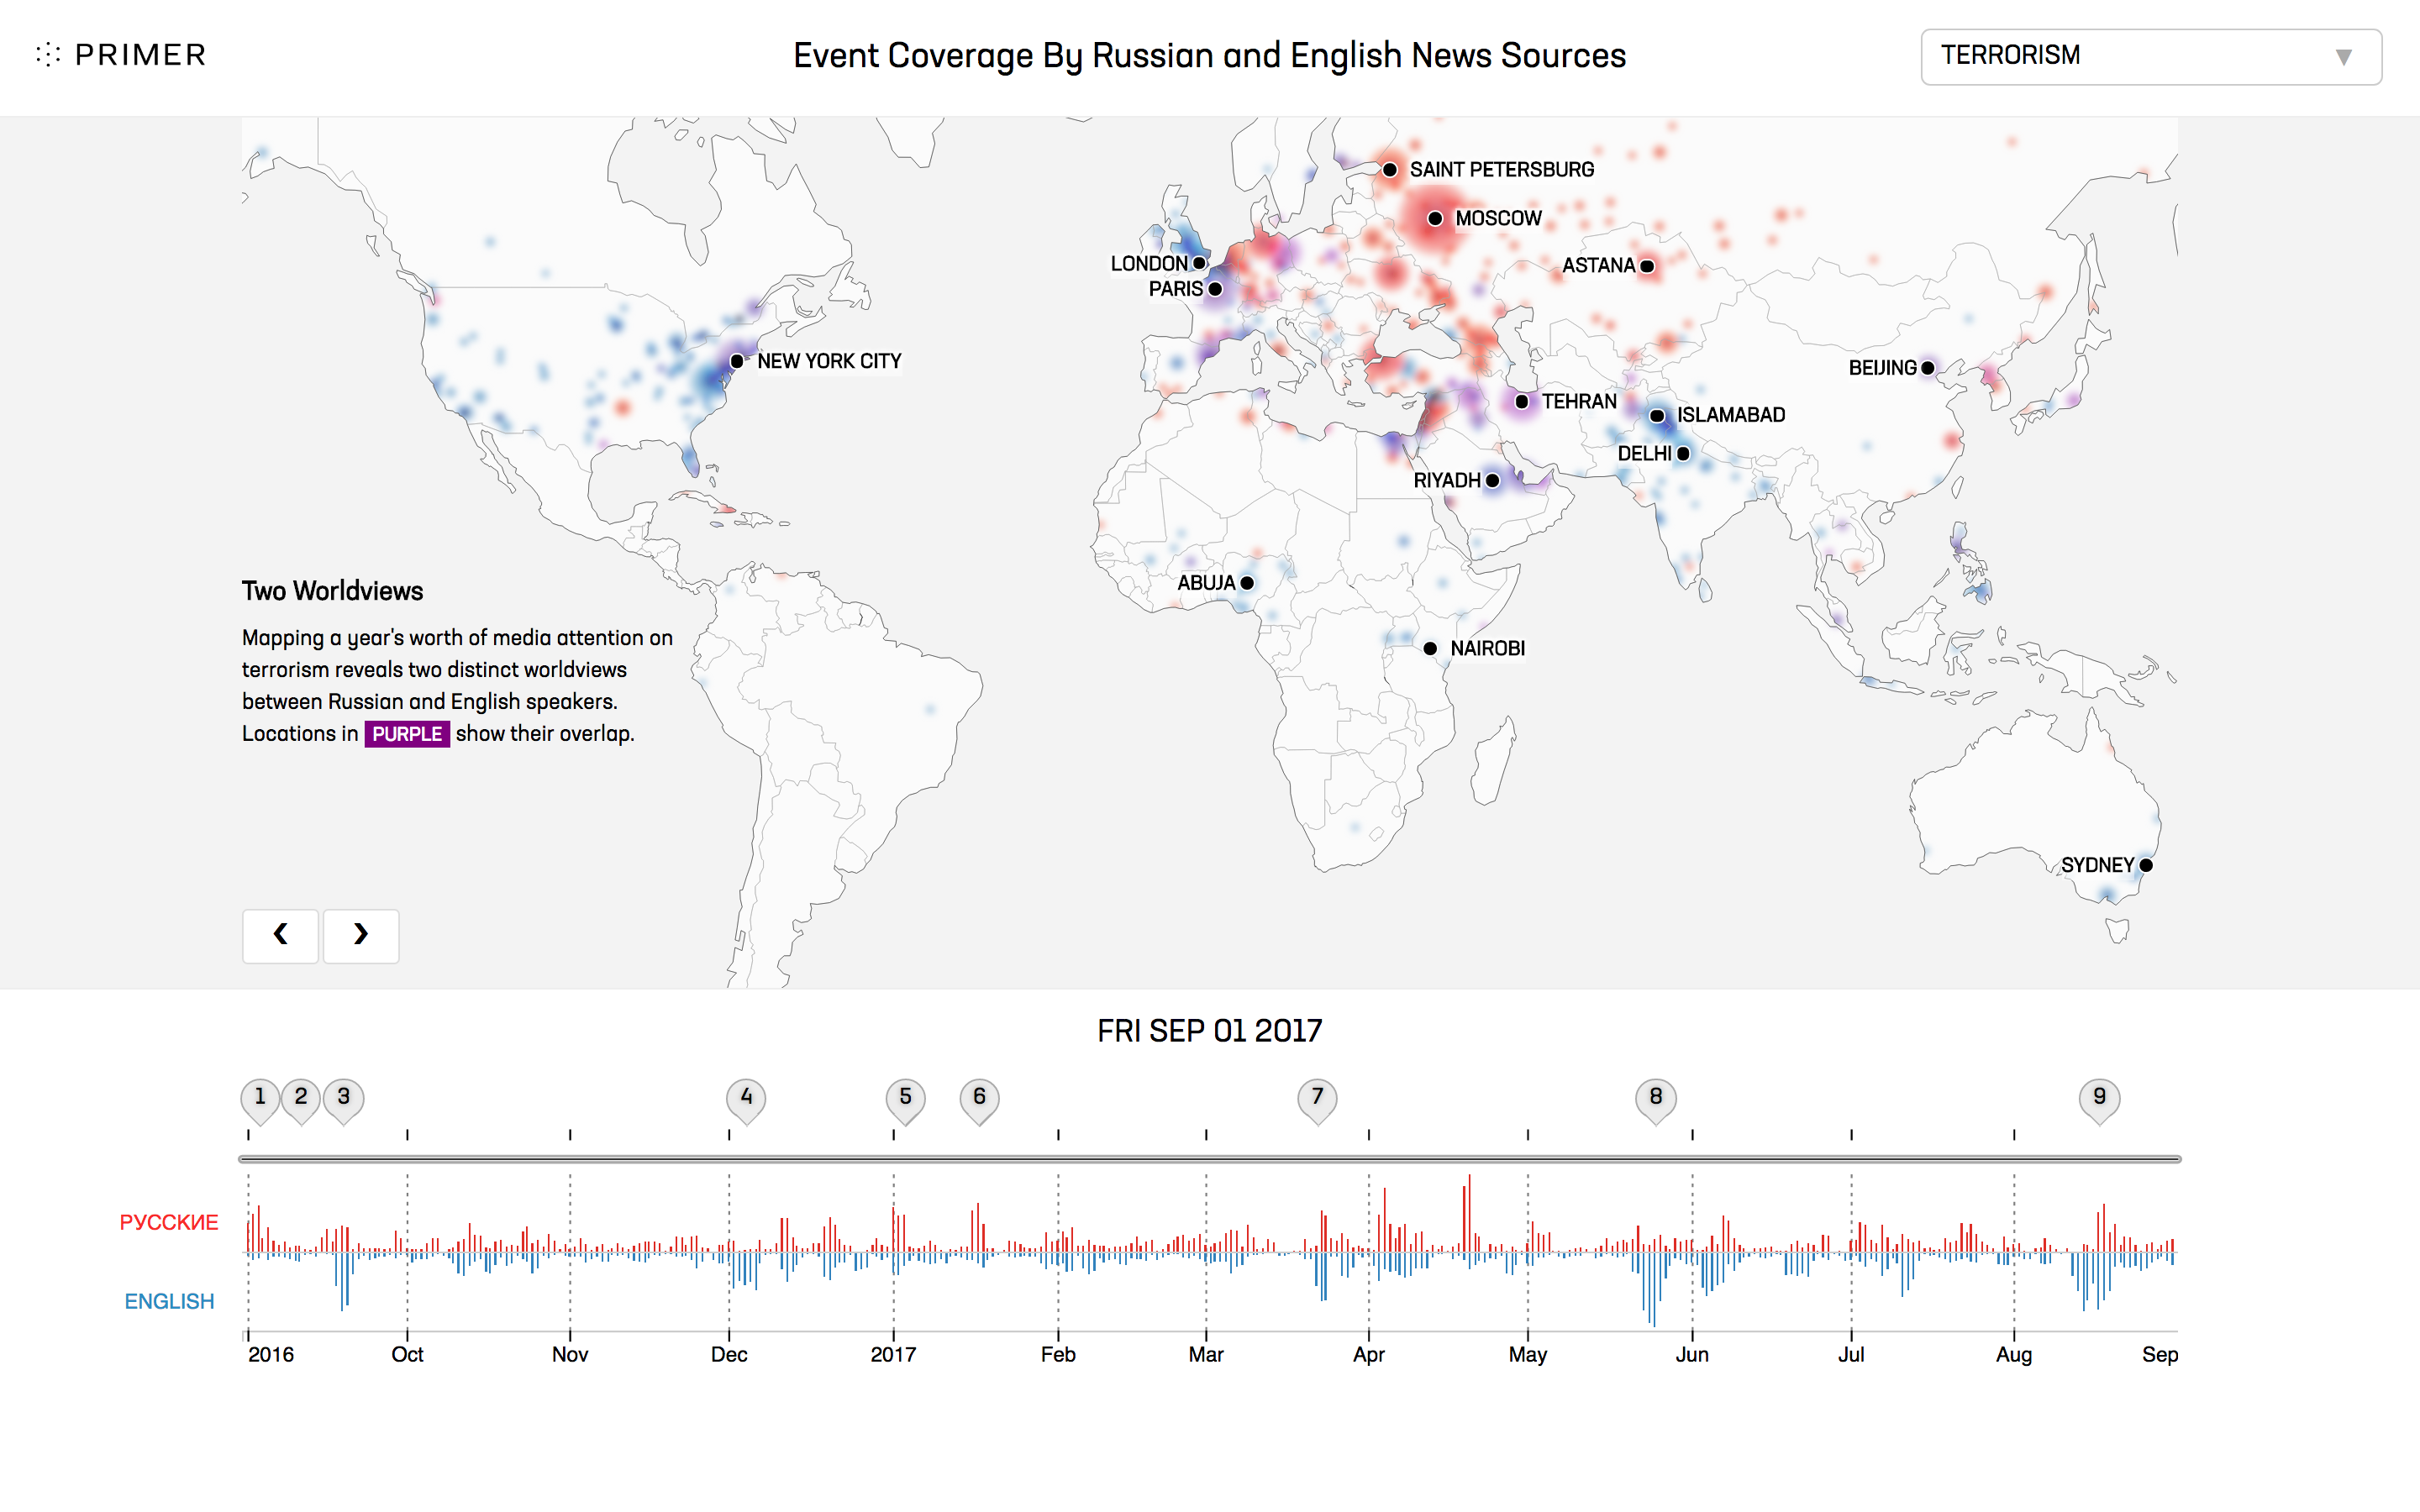
Task: Open event pin number 7
Action: click(x=1317, y=1098)
